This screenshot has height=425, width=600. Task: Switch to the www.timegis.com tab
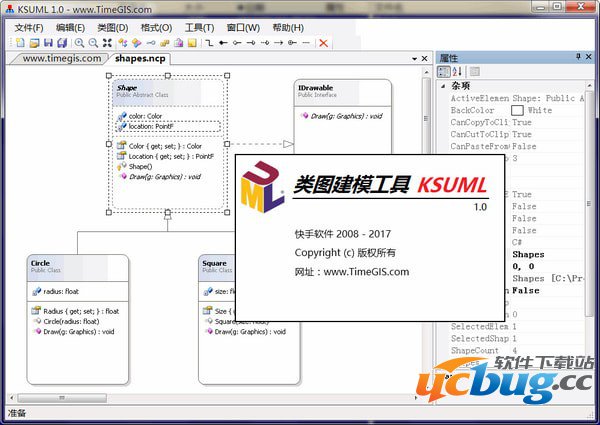tap(61, 58)
